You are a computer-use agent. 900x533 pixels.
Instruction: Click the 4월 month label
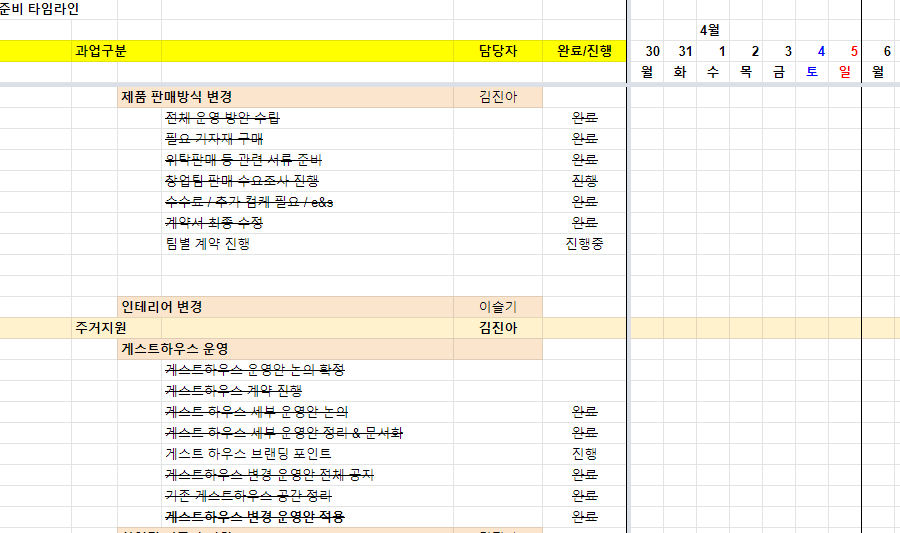(x=709, y=30)
